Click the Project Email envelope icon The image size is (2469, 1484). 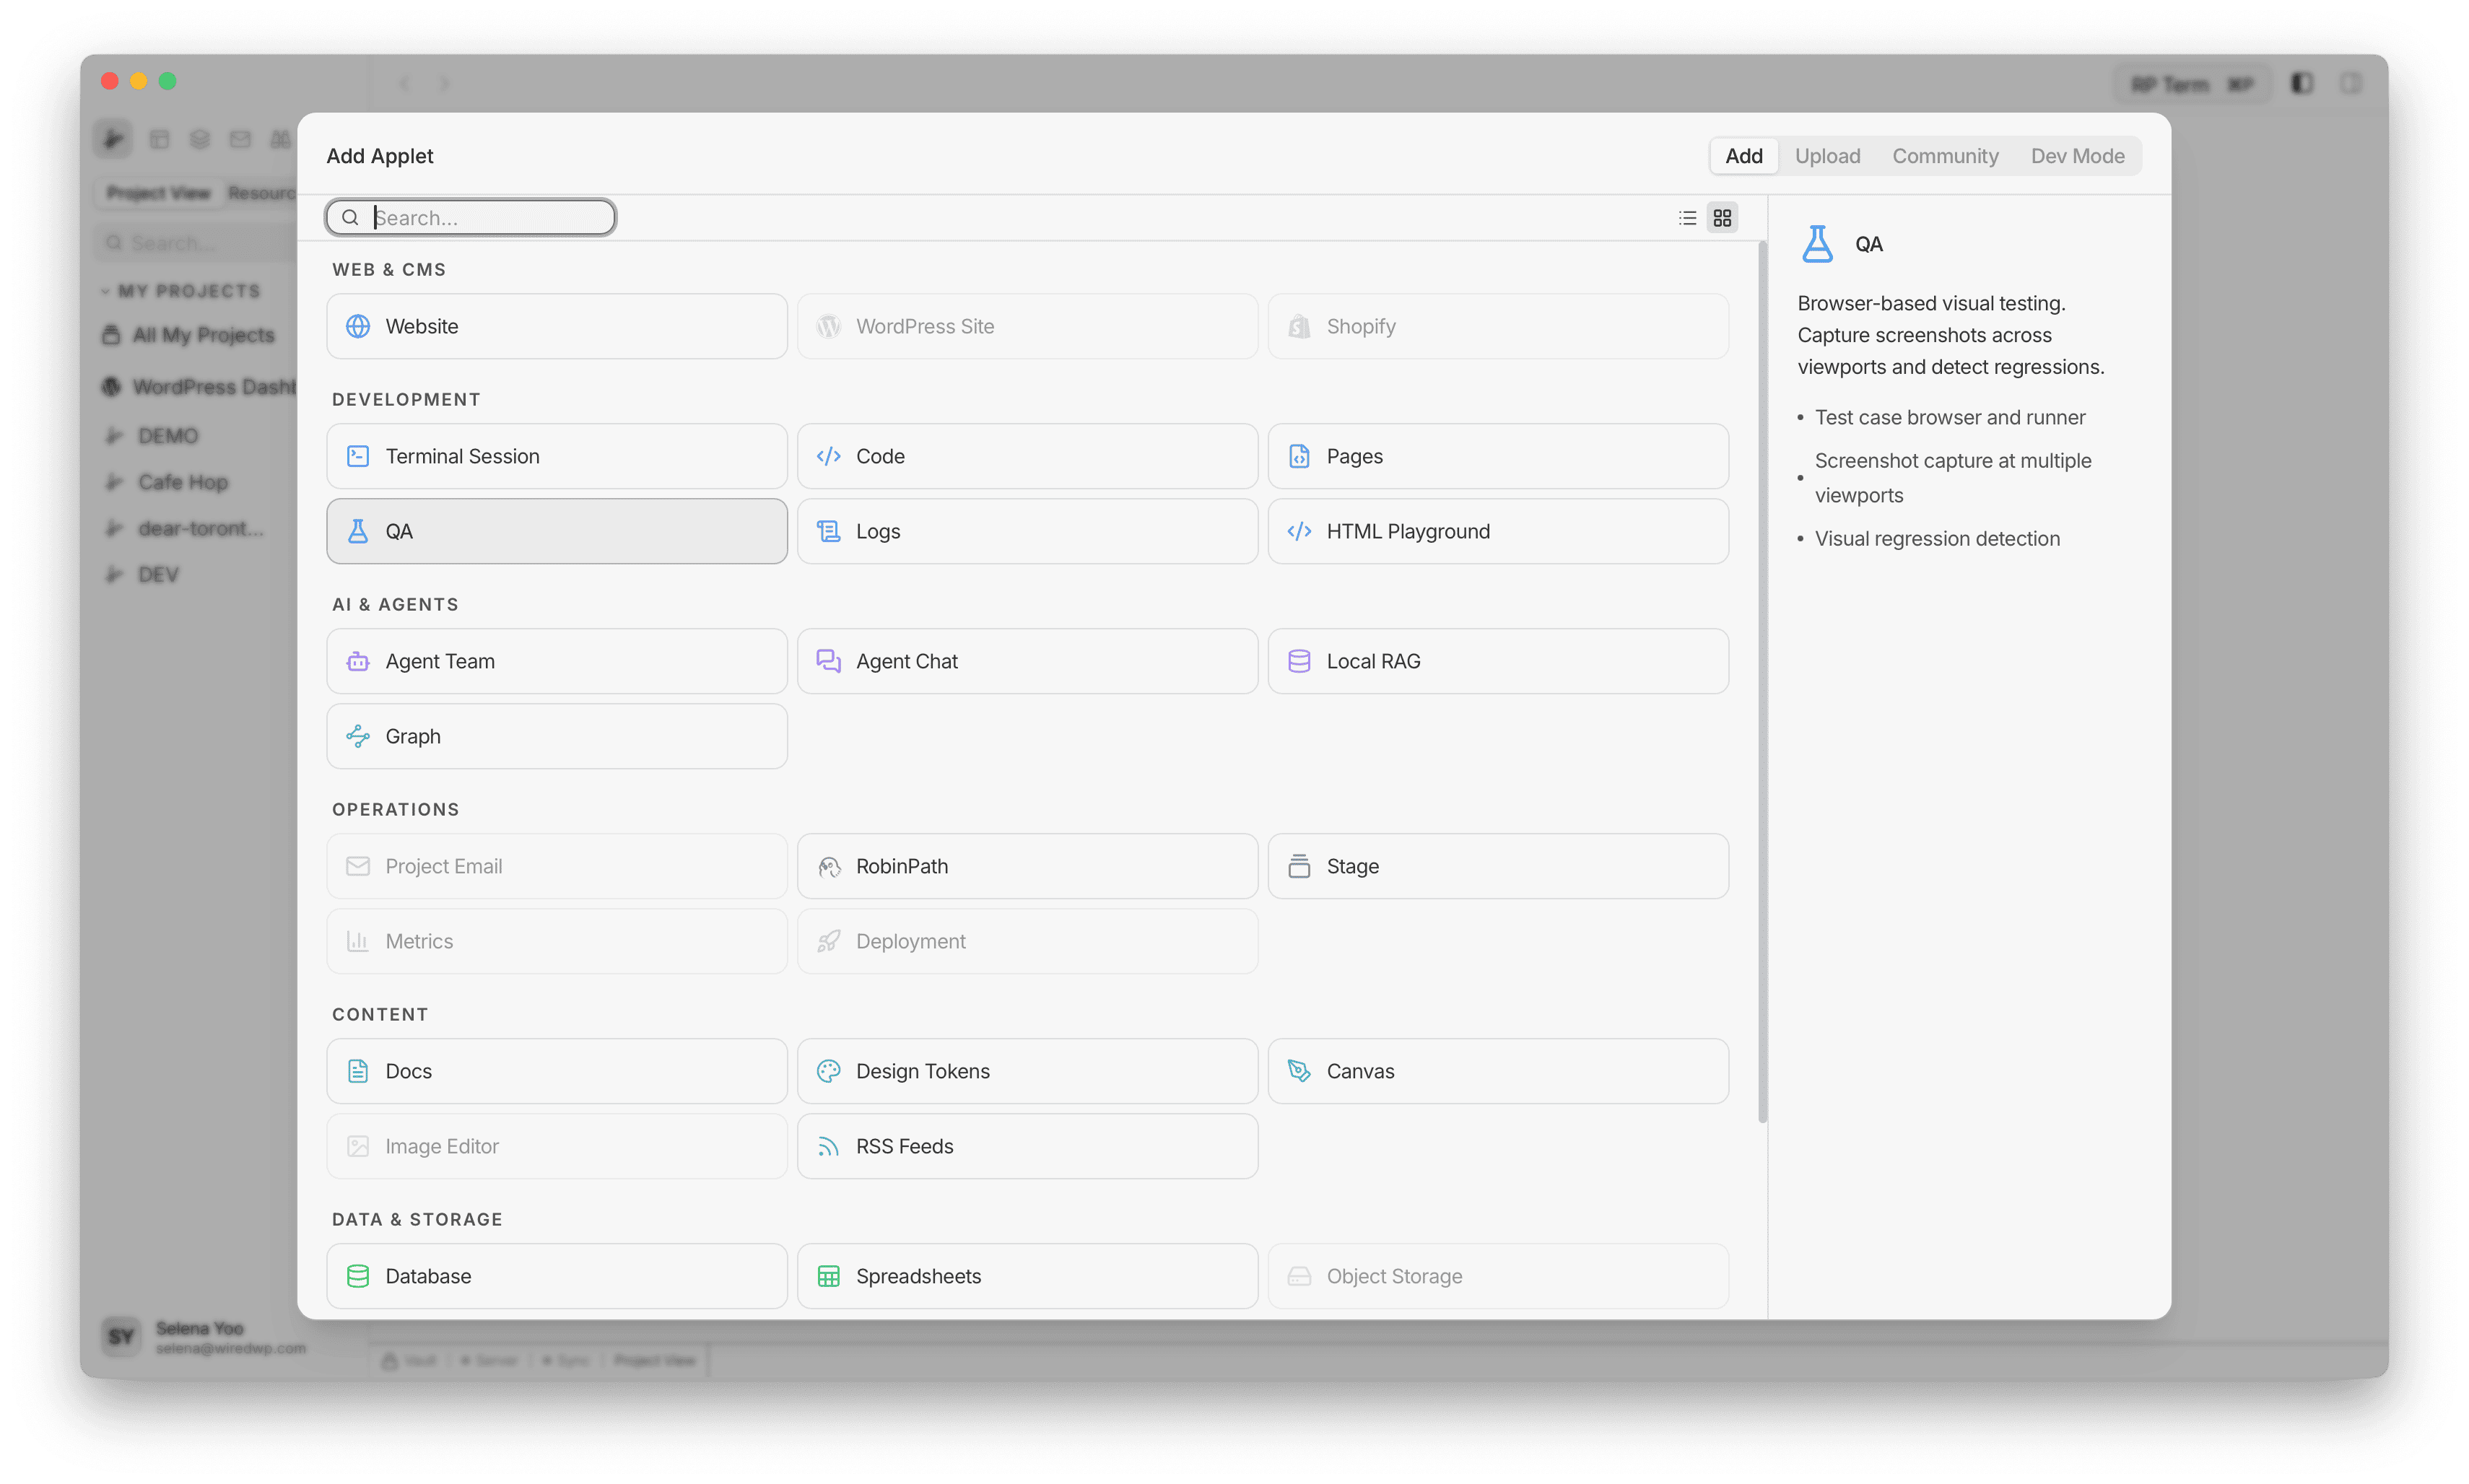click(357, 866)
